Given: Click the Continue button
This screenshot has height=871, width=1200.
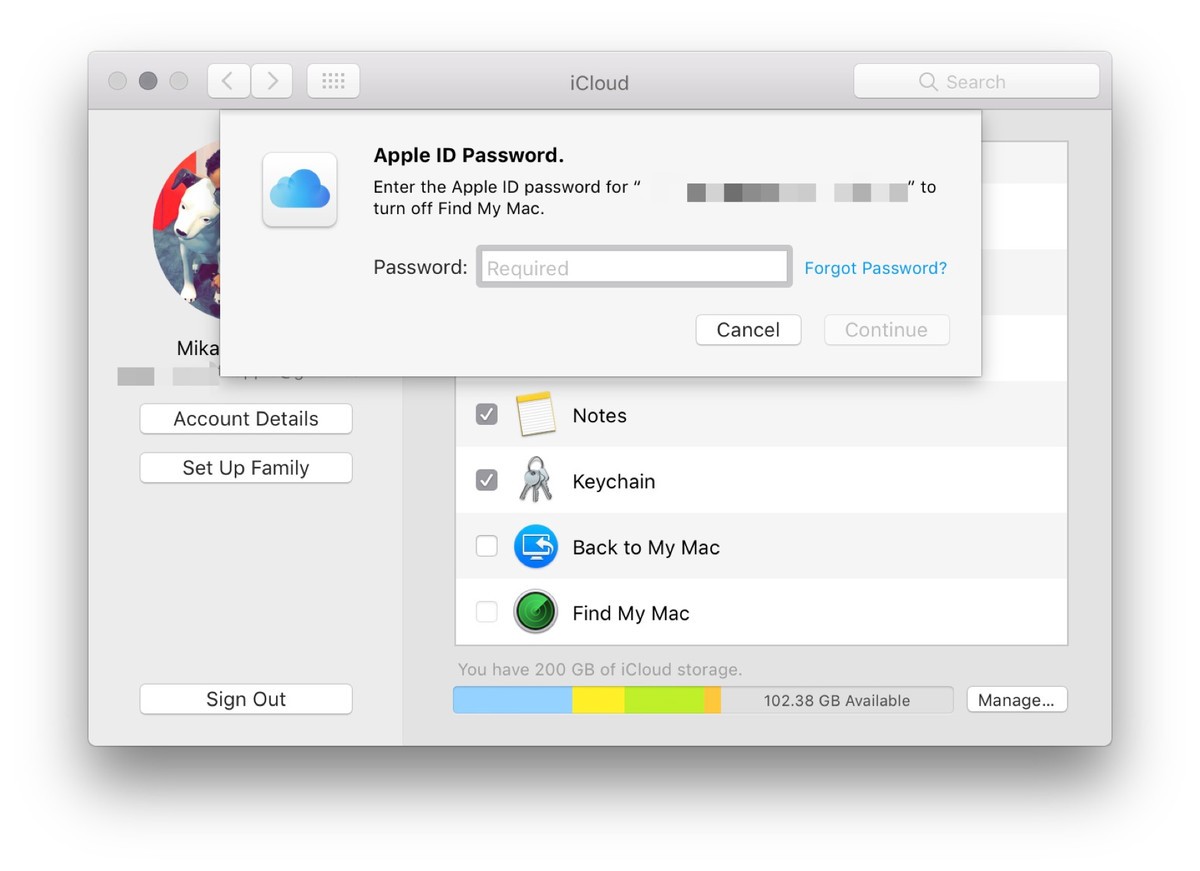Looking at the screenshot, I should click(886, 330).
